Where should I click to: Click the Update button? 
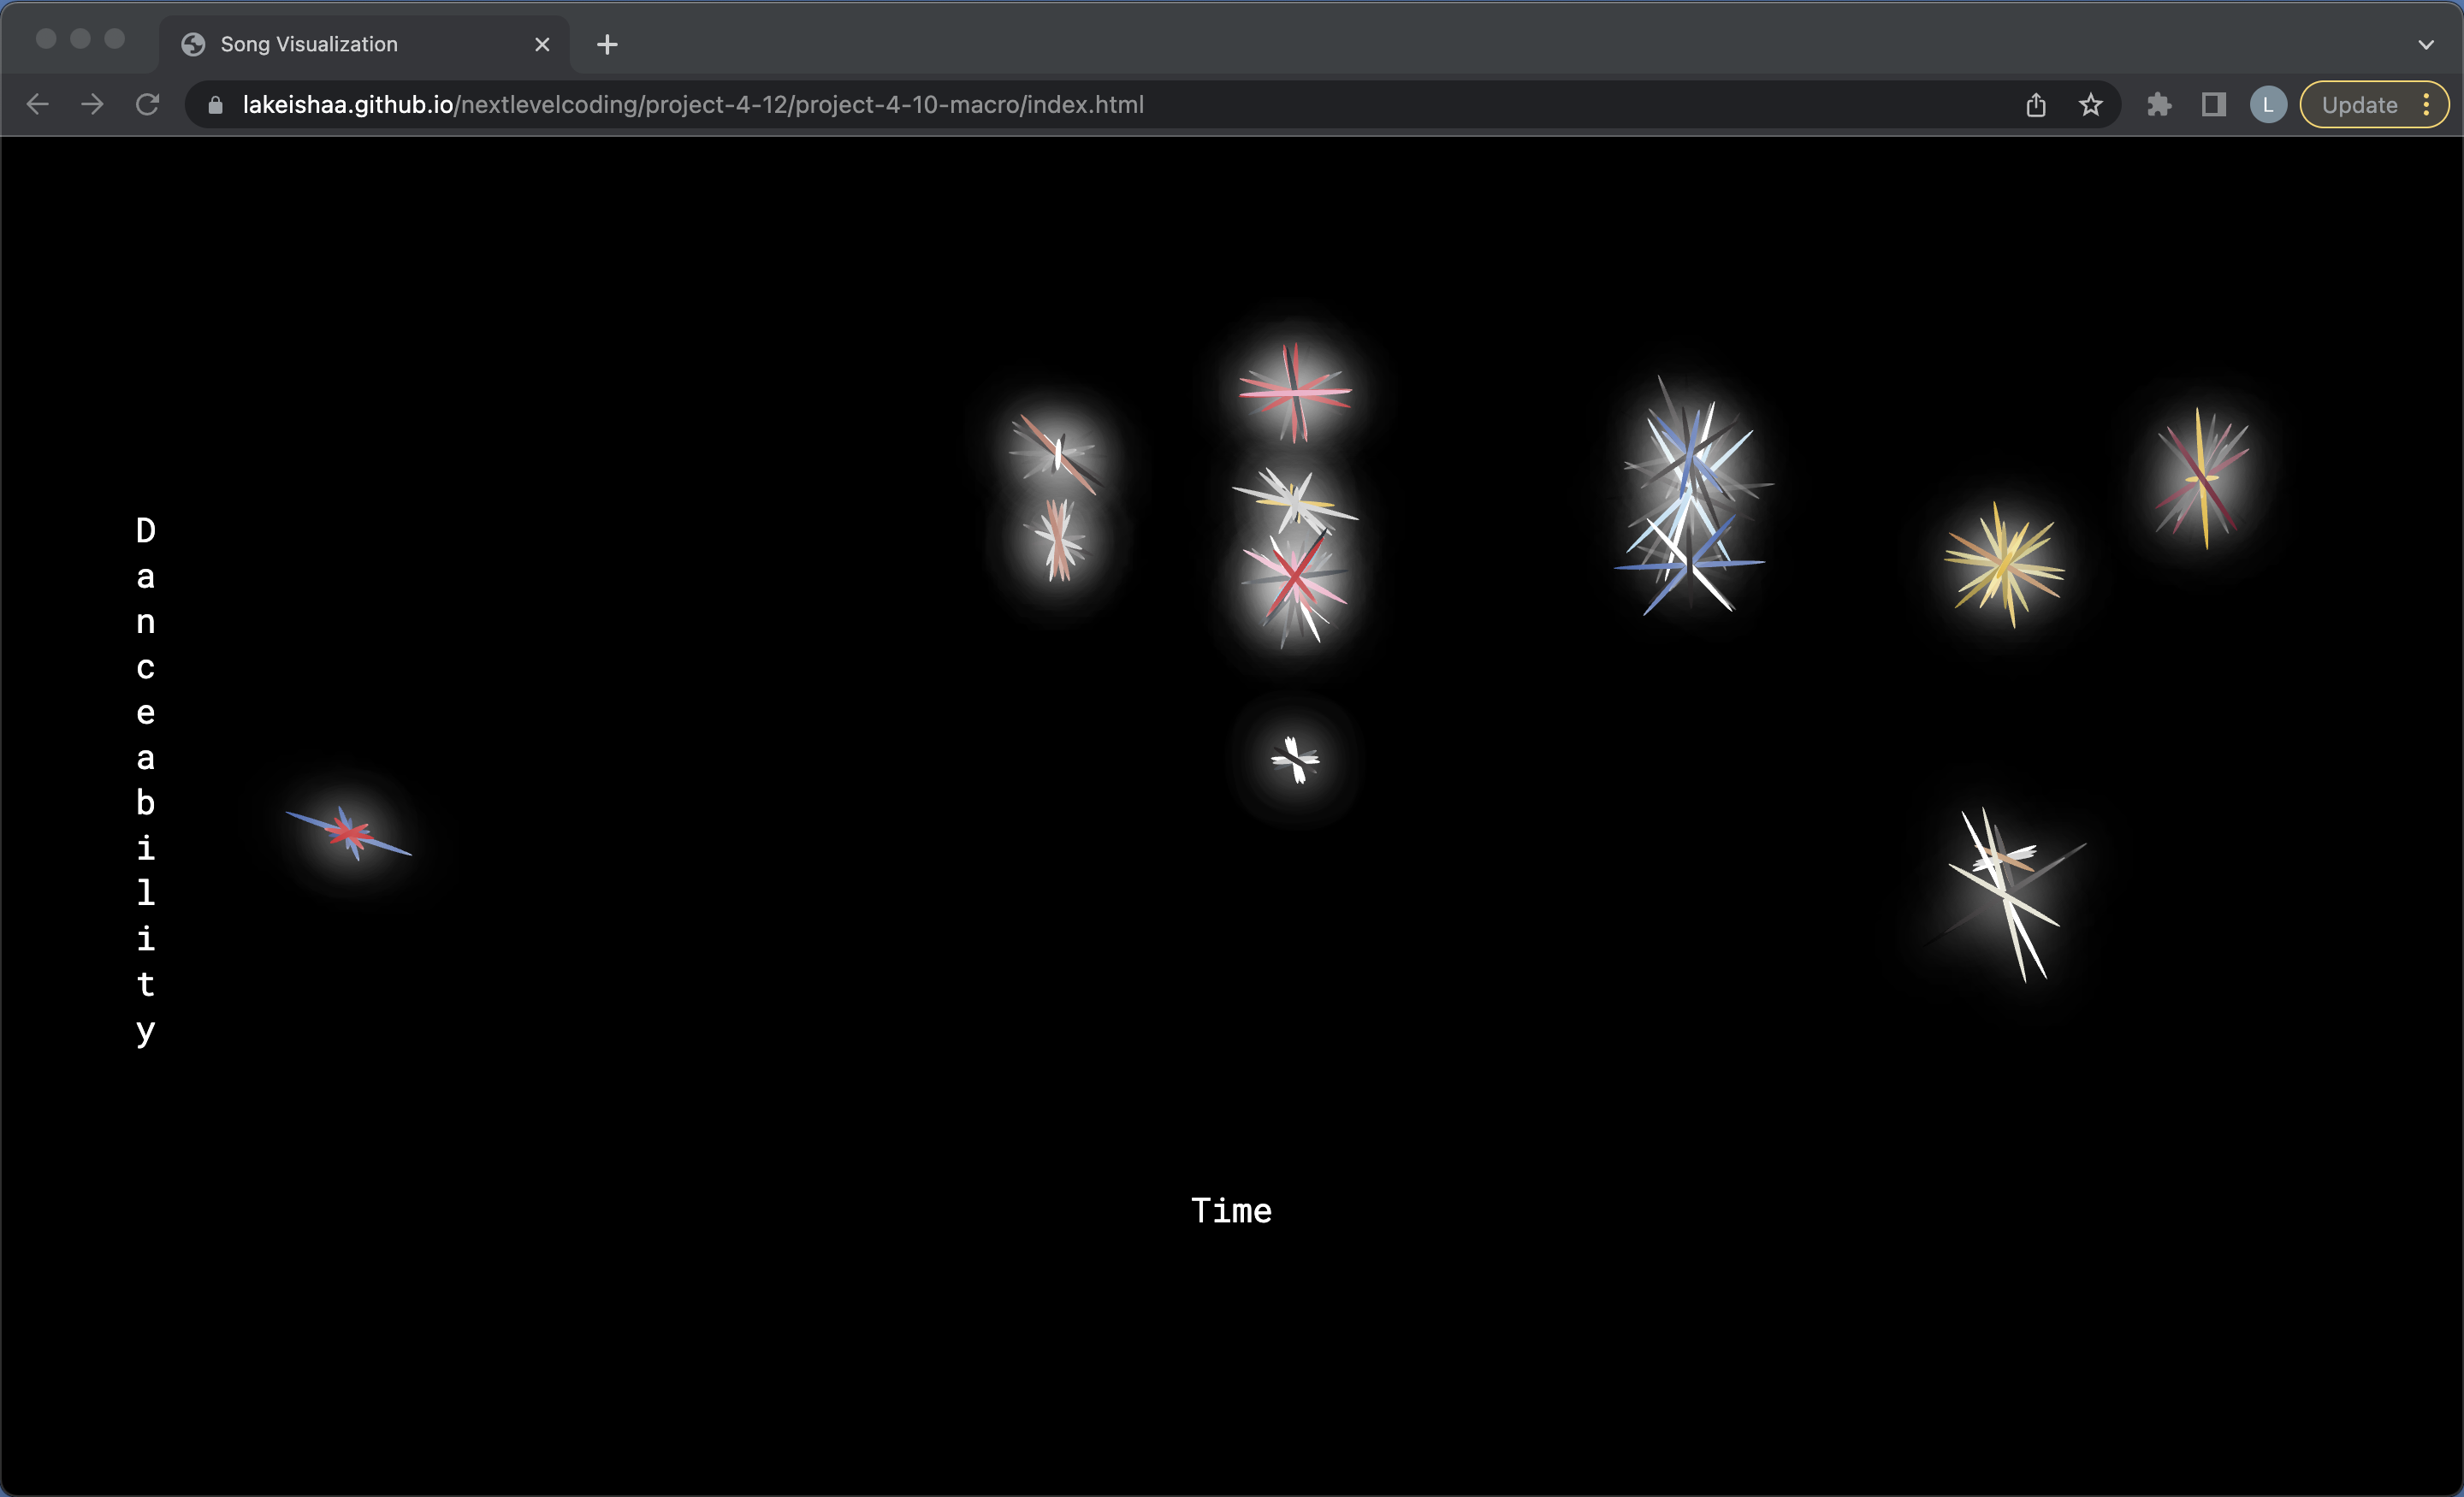pos(2358,105)
